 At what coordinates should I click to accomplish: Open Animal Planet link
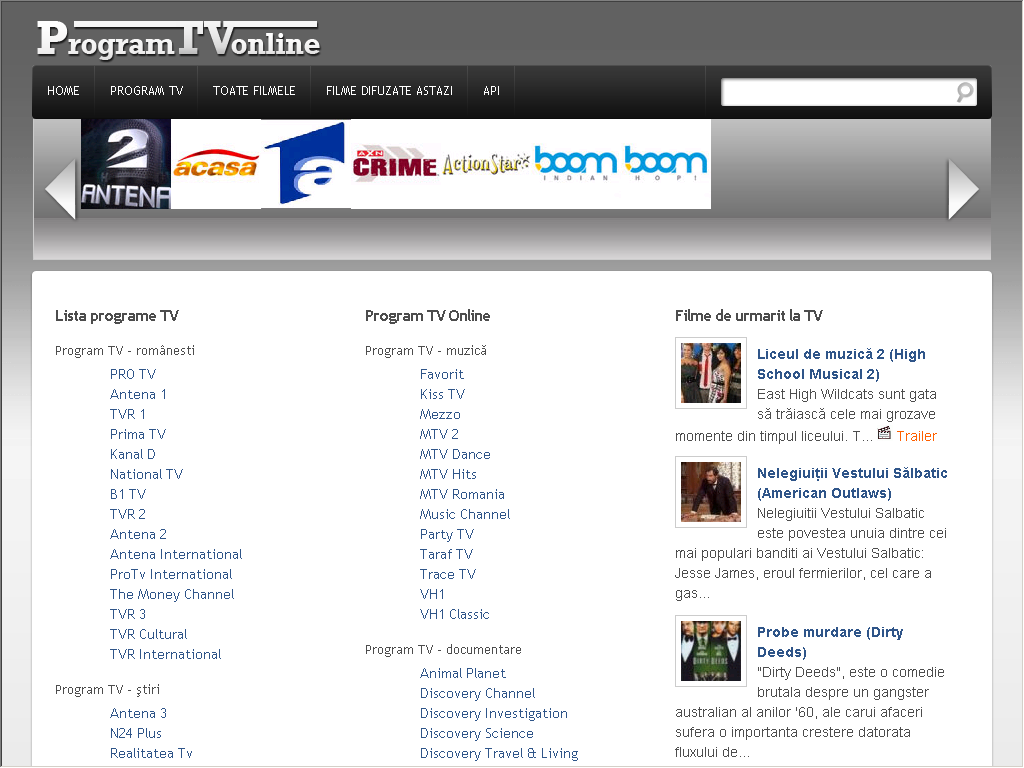[462, 673]
